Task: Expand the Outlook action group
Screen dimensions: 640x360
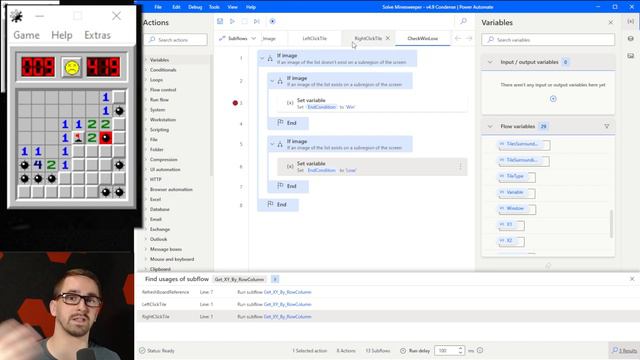Action: (158, 239)
